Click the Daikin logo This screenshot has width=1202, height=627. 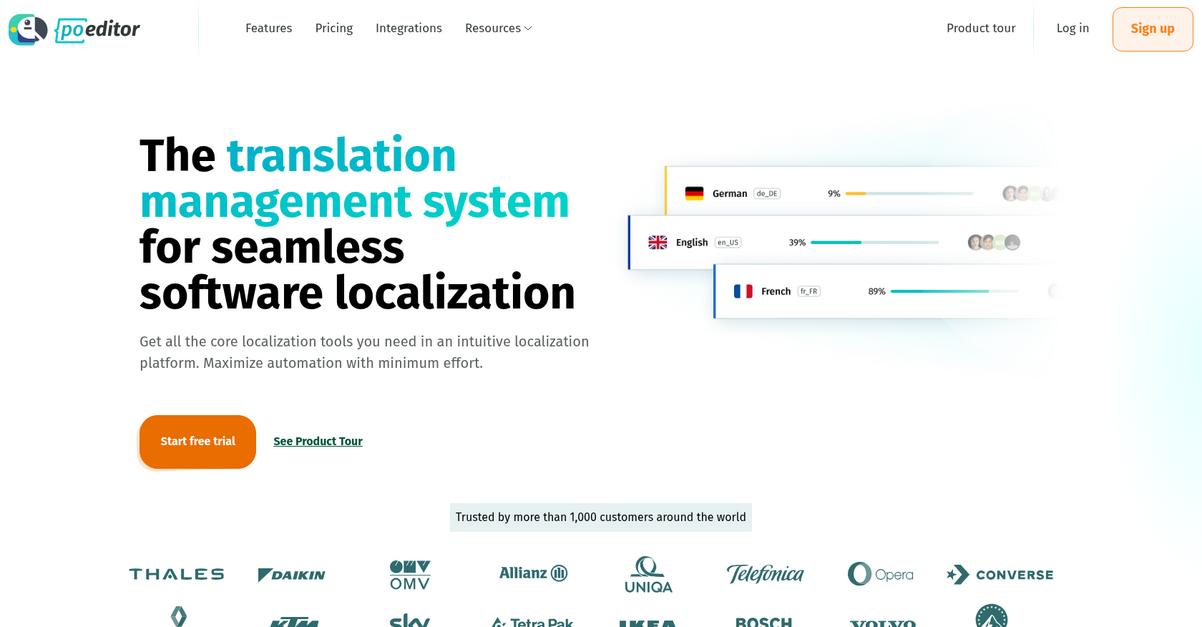(x=291, y=575)
